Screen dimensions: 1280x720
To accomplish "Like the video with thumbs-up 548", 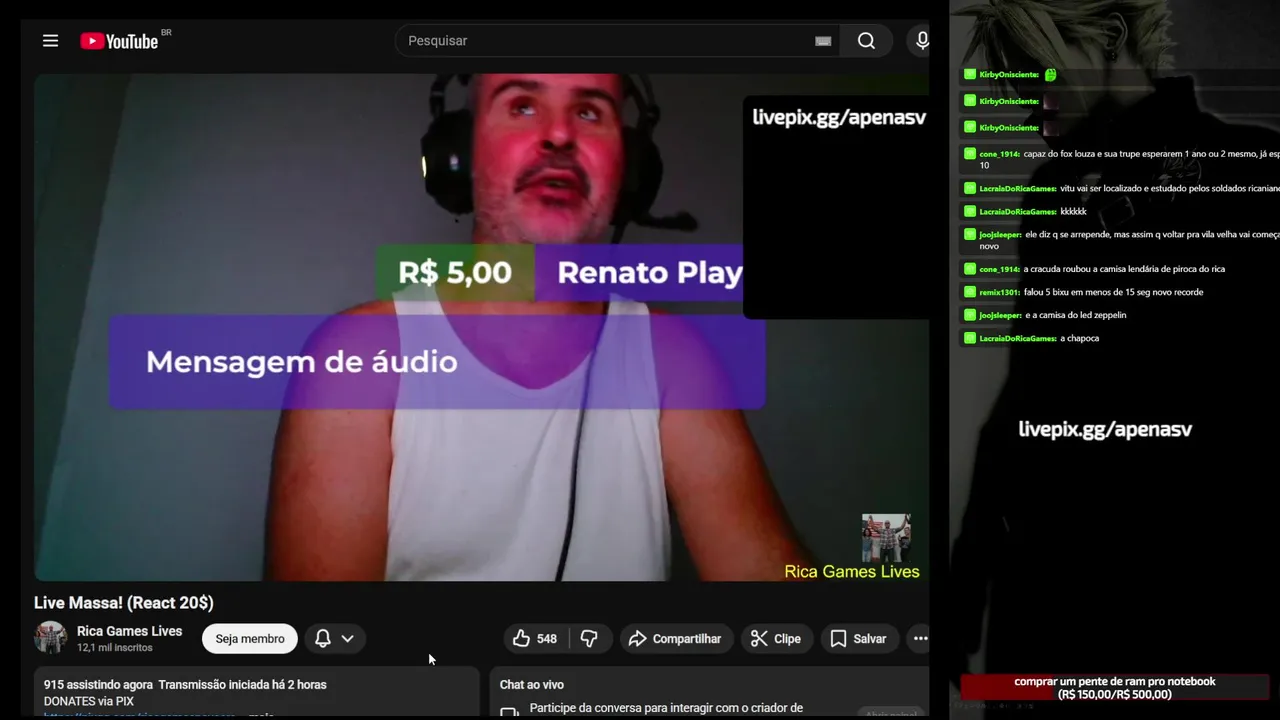I will click(x=536, y=638).
